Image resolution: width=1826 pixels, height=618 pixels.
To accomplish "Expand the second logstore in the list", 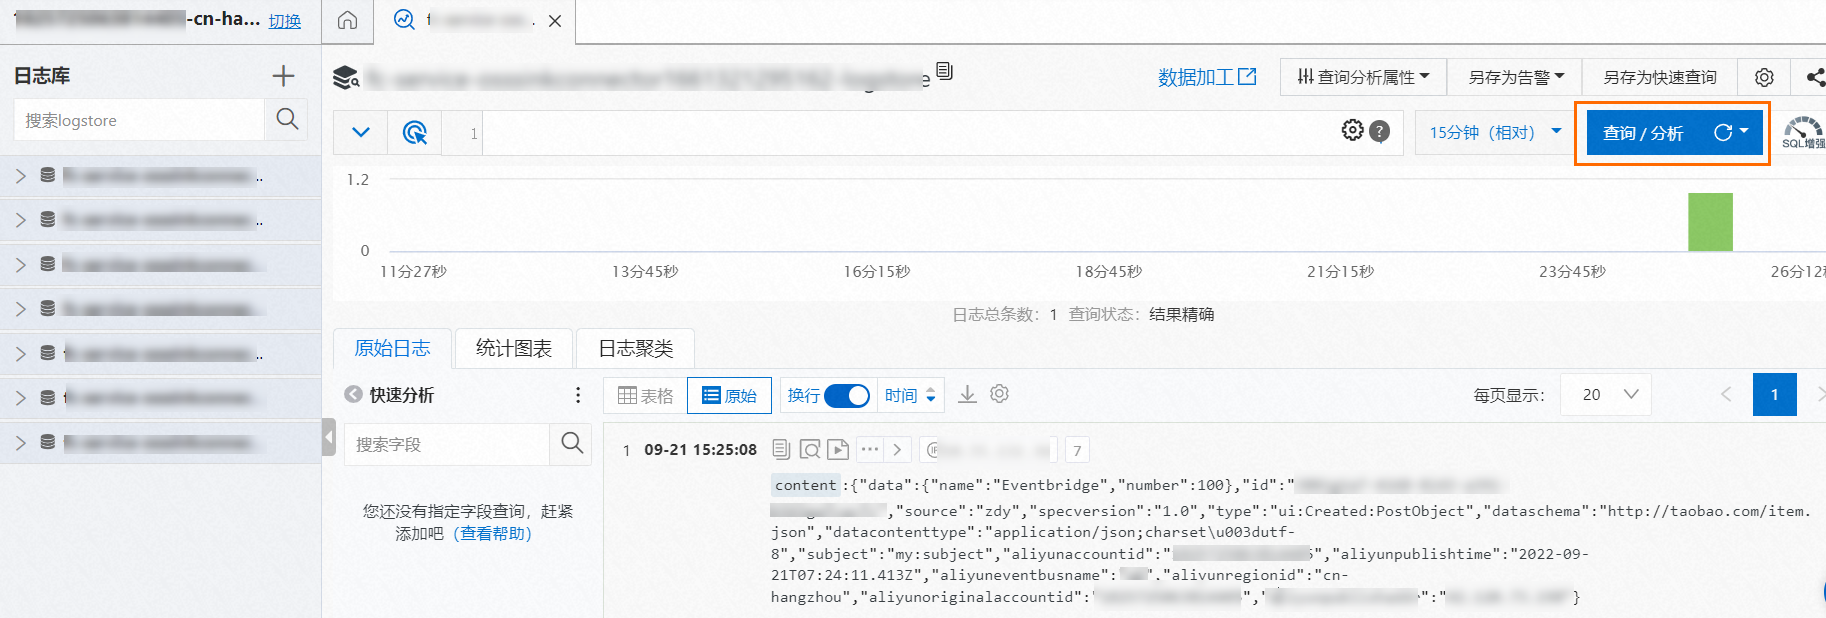I will (x=20, y=220).
